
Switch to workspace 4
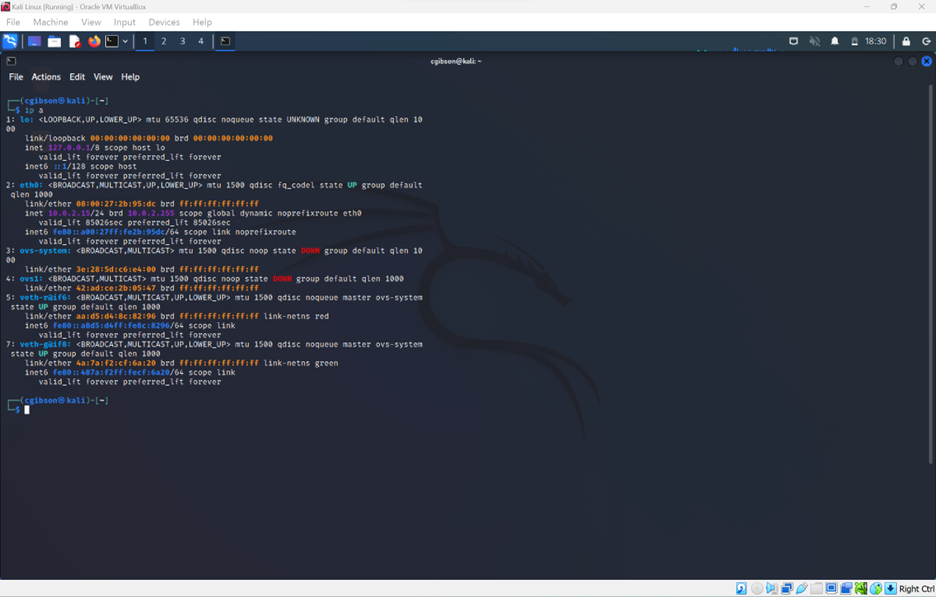(x=201, y=41)
